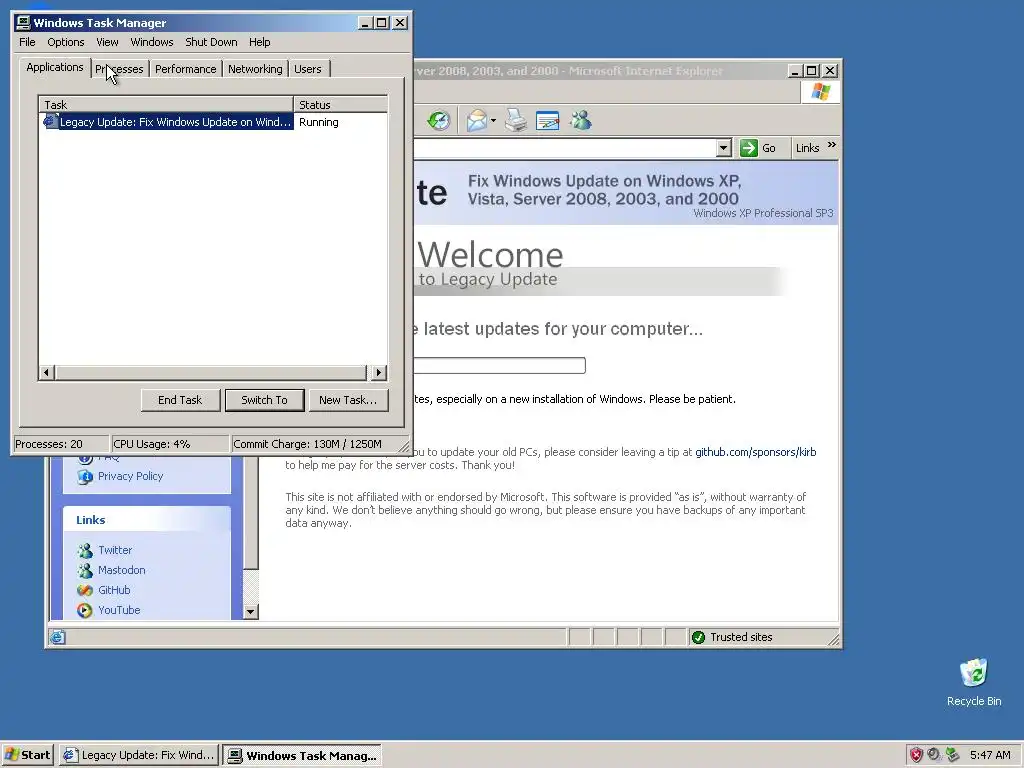Click the 5:47 AM clock

[990, 755]
